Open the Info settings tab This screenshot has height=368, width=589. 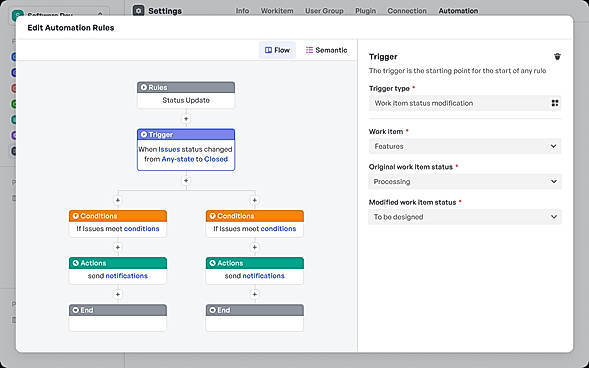(242, 11)
